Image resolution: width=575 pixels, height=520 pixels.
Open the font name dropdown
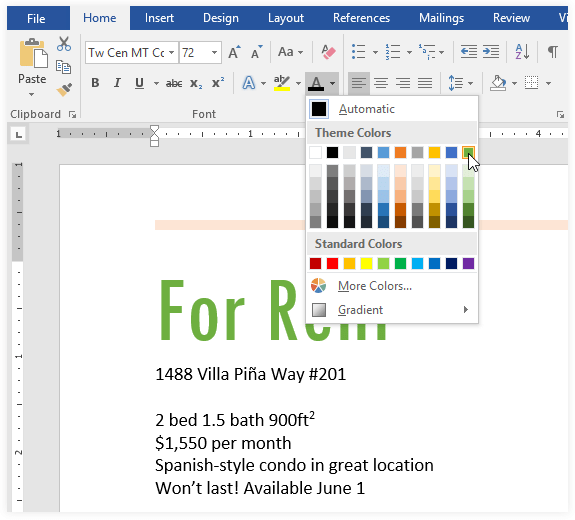point(171,53)
